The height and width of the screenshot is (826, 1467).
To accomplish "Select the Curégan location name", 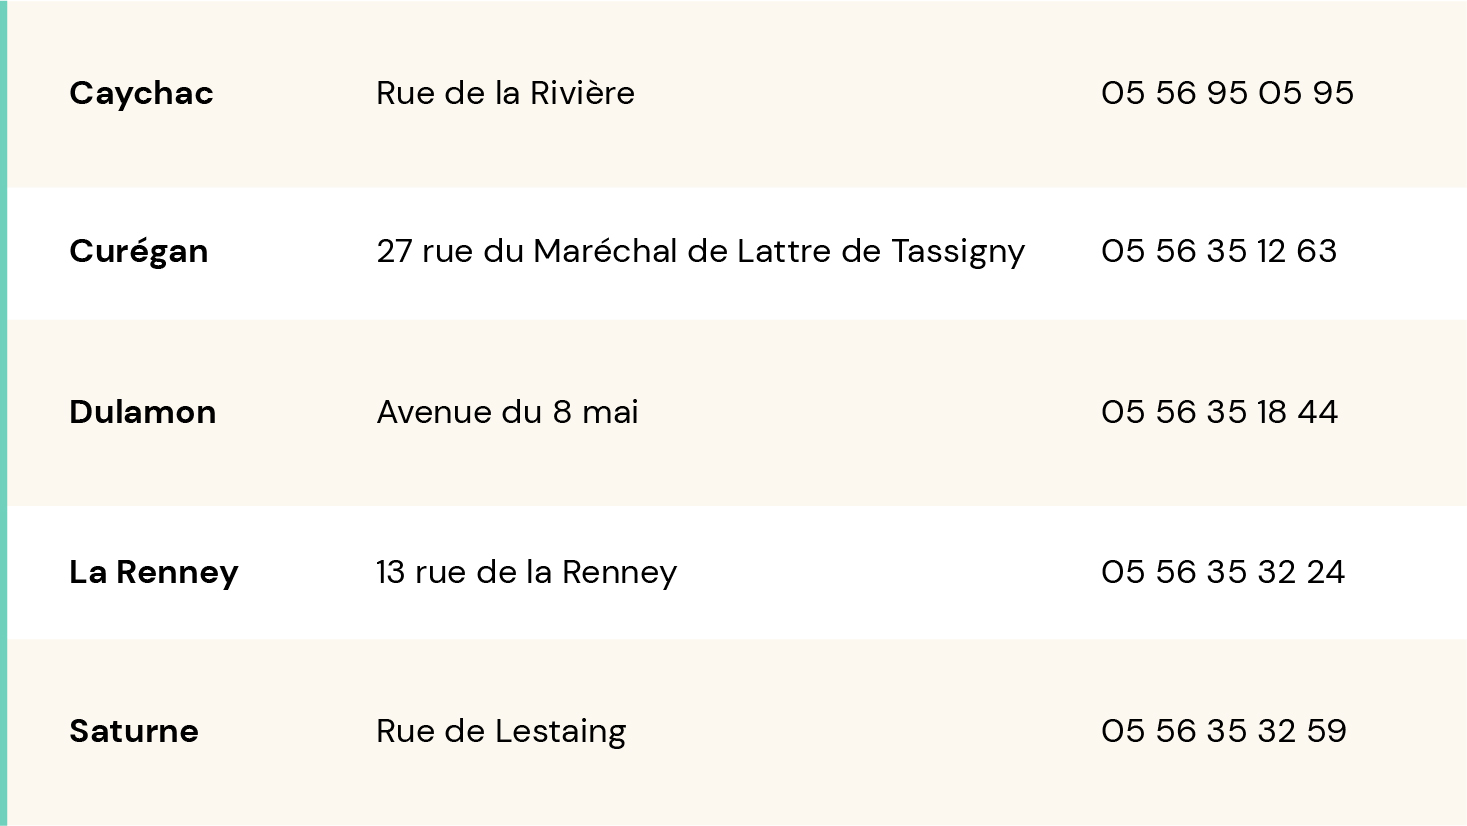I will coord(138,251).
